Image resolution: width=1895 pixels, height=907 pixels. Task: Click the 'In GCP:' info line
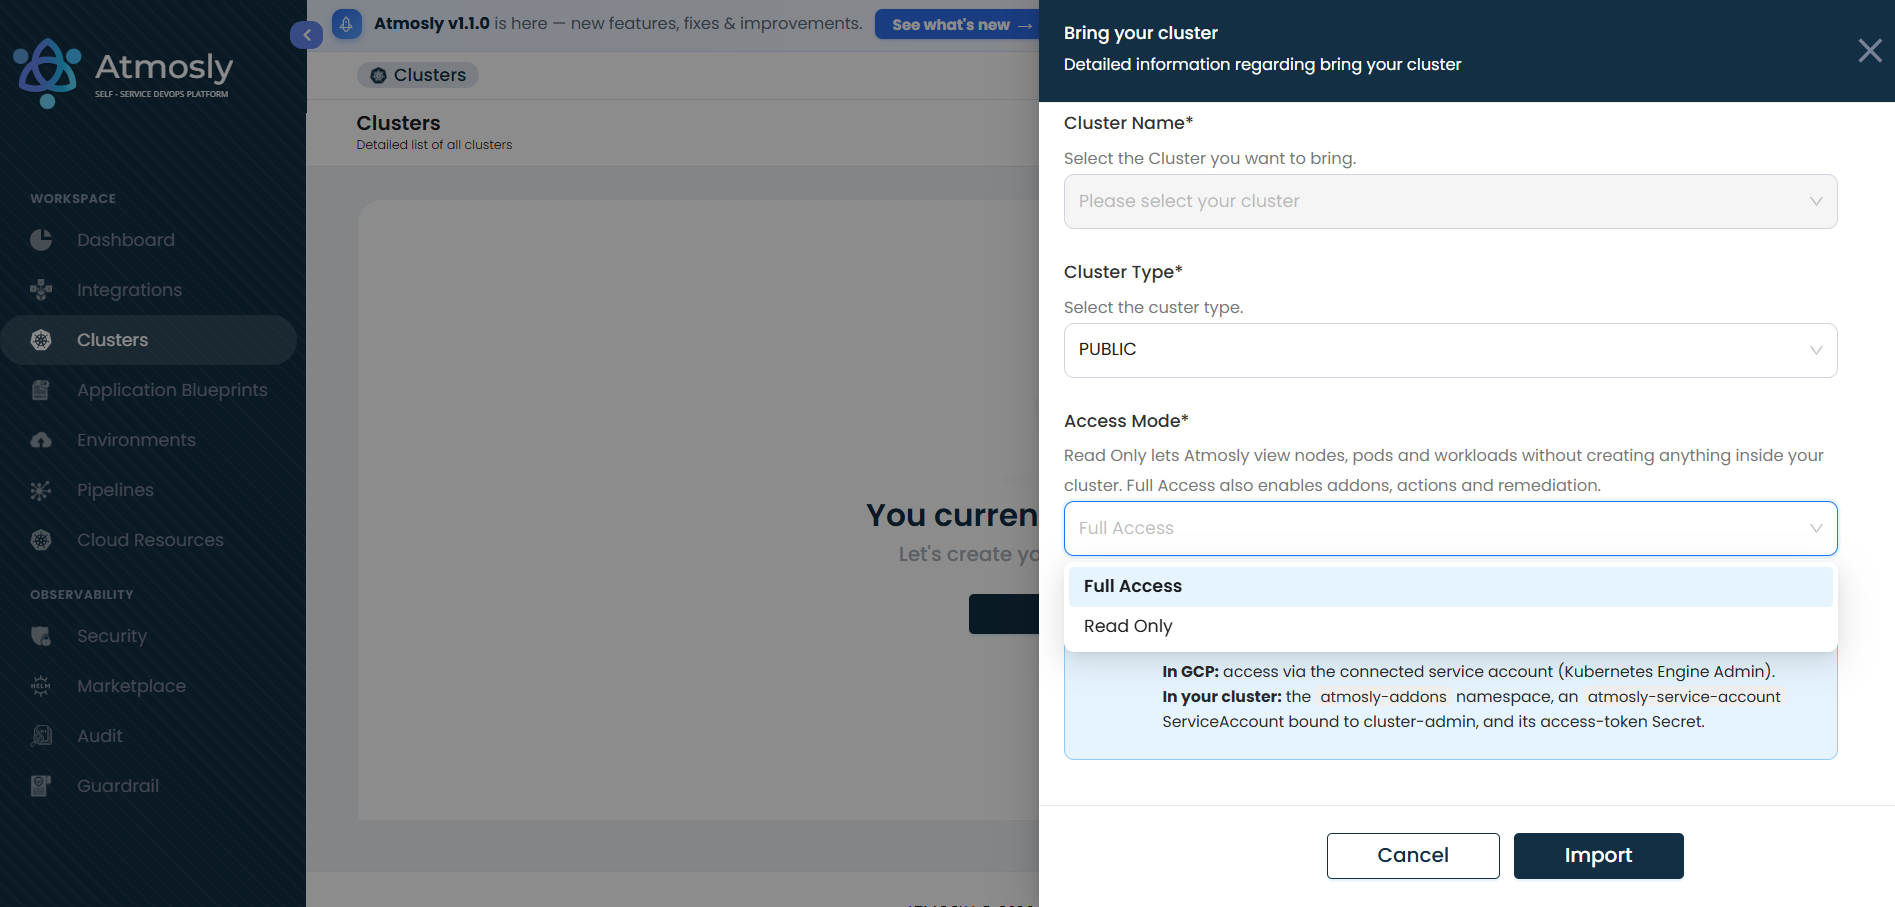(x=1468, y=672)
